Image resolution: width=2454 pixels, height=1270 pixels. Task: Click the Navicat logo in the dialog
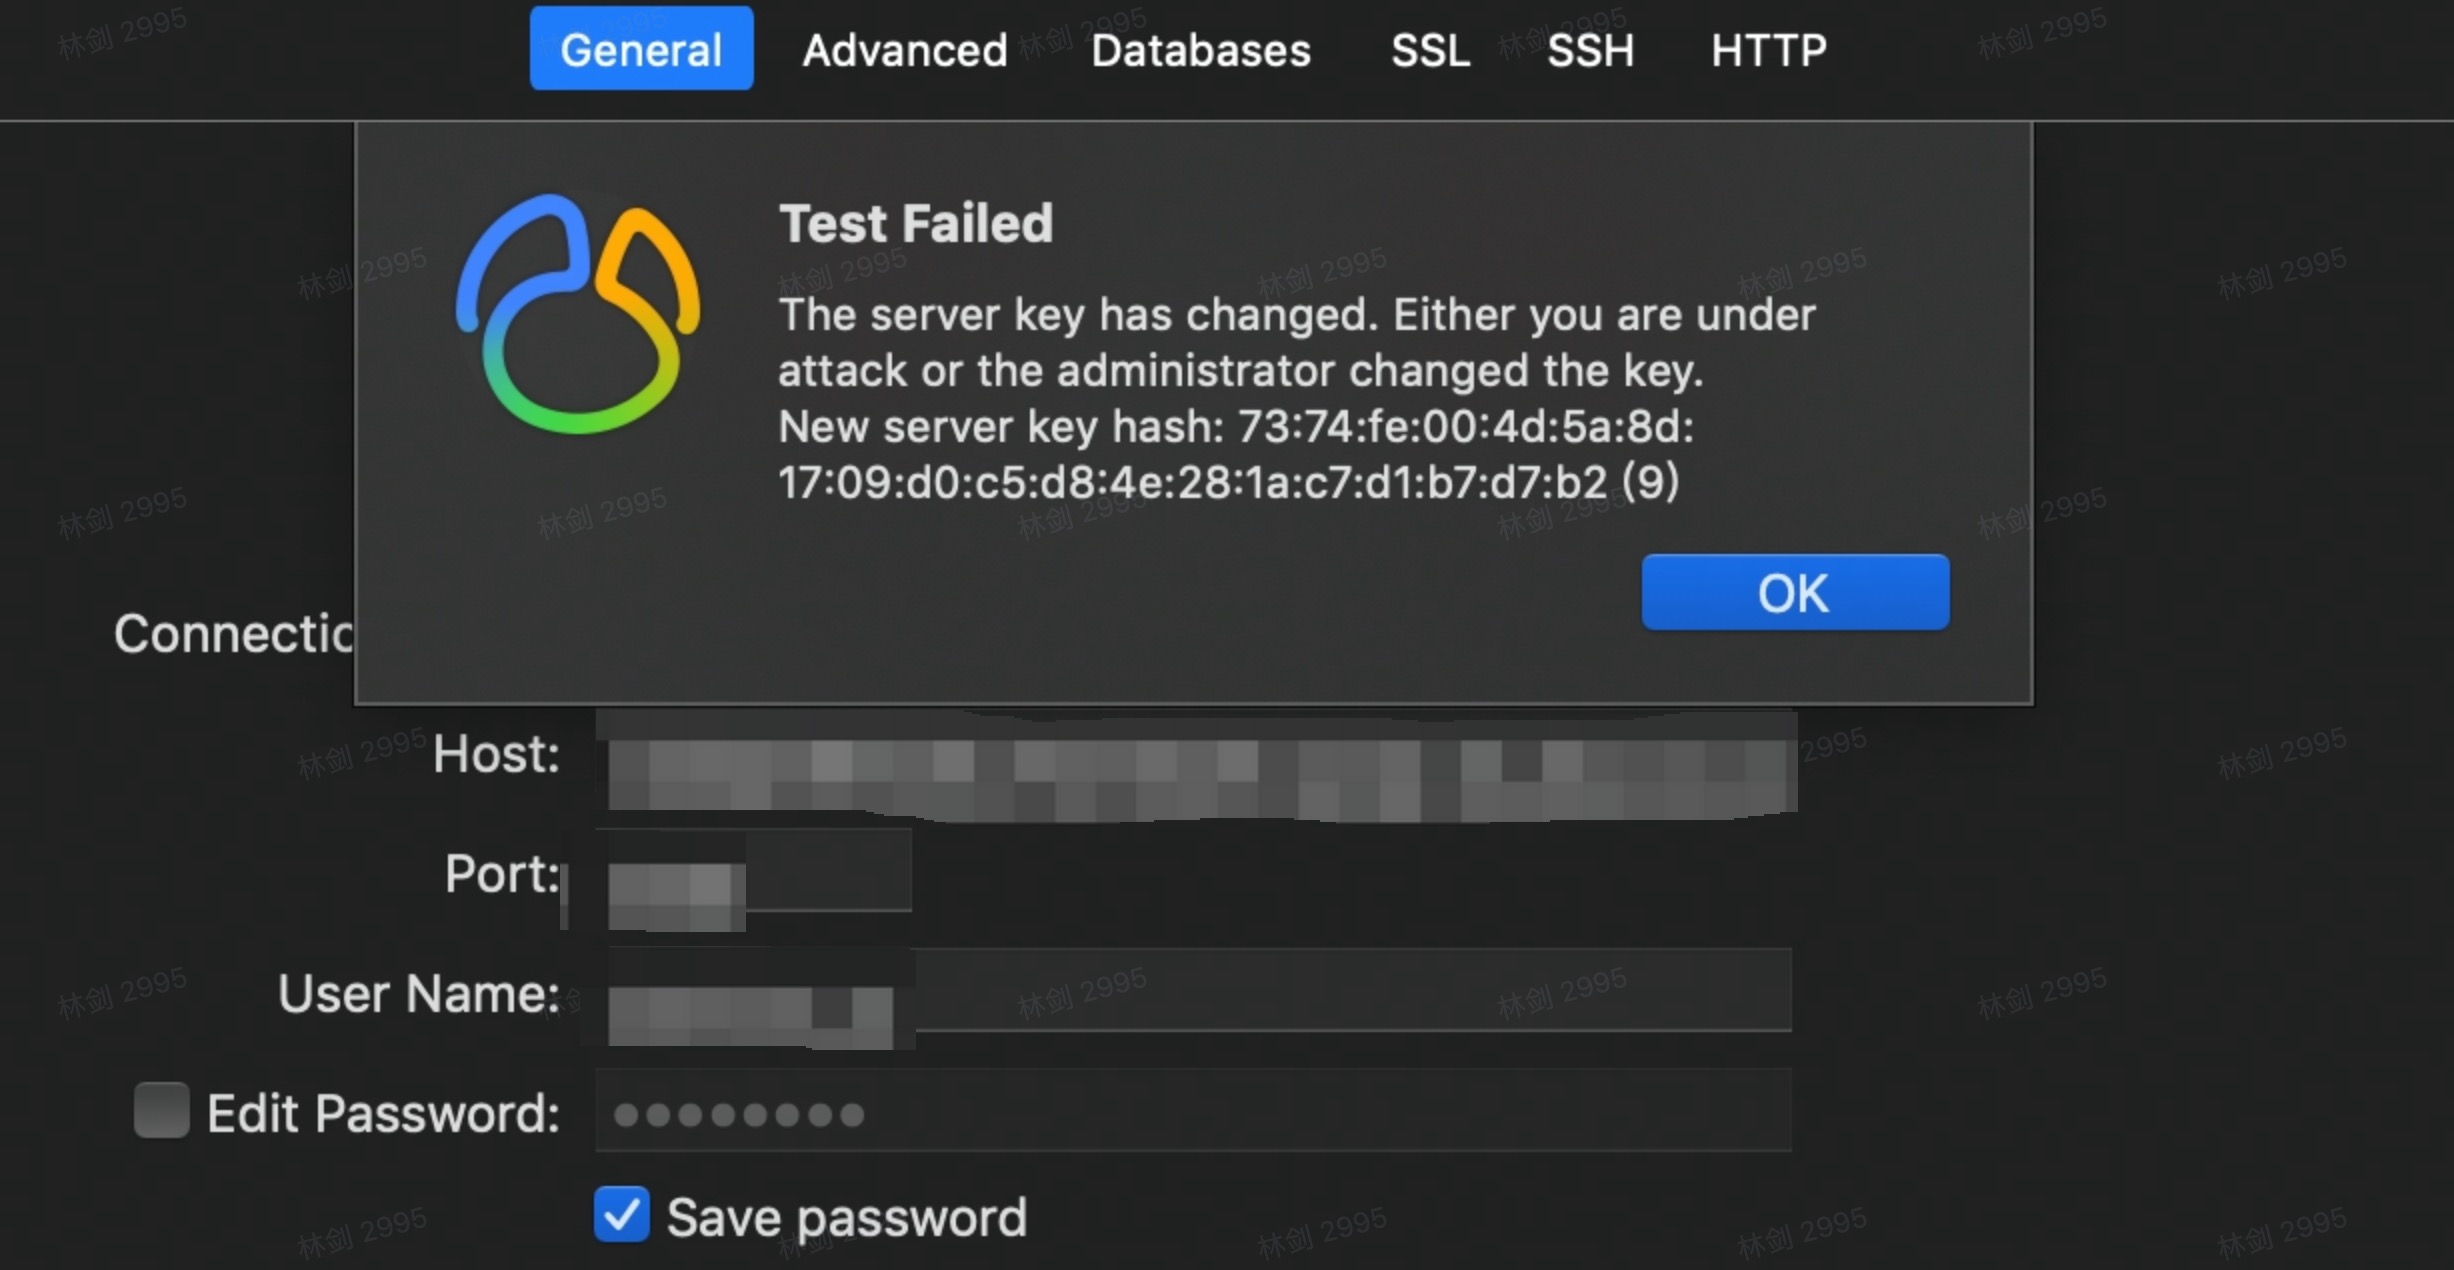click(578, 314)
